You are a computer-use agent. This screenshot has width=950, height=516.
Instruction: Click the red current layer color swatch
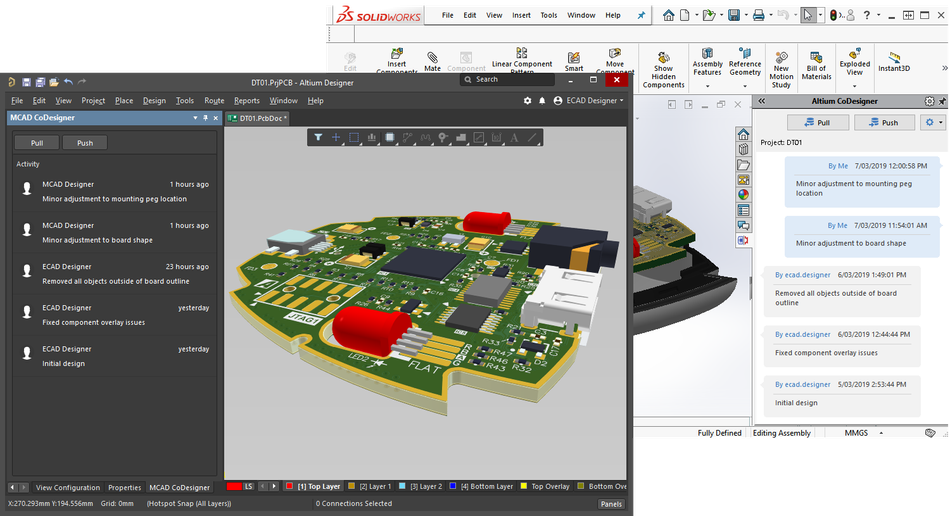pos(233,486)
